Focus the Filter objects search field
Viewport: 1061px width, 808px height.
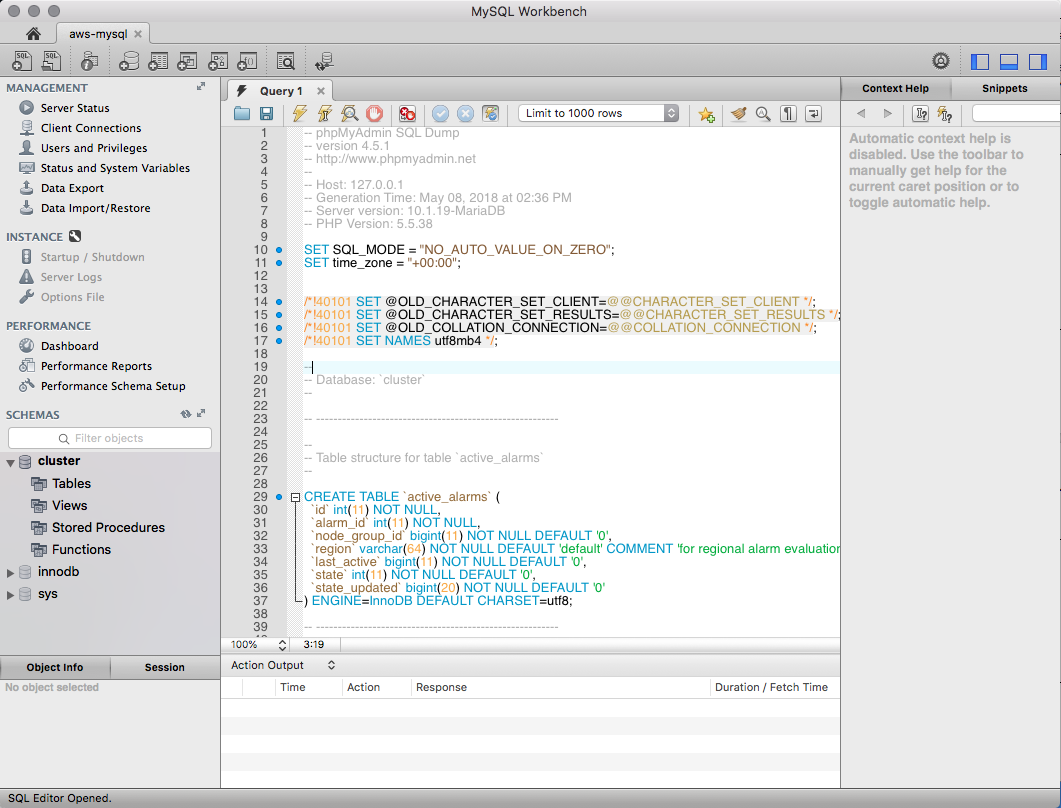click(110, 438)
